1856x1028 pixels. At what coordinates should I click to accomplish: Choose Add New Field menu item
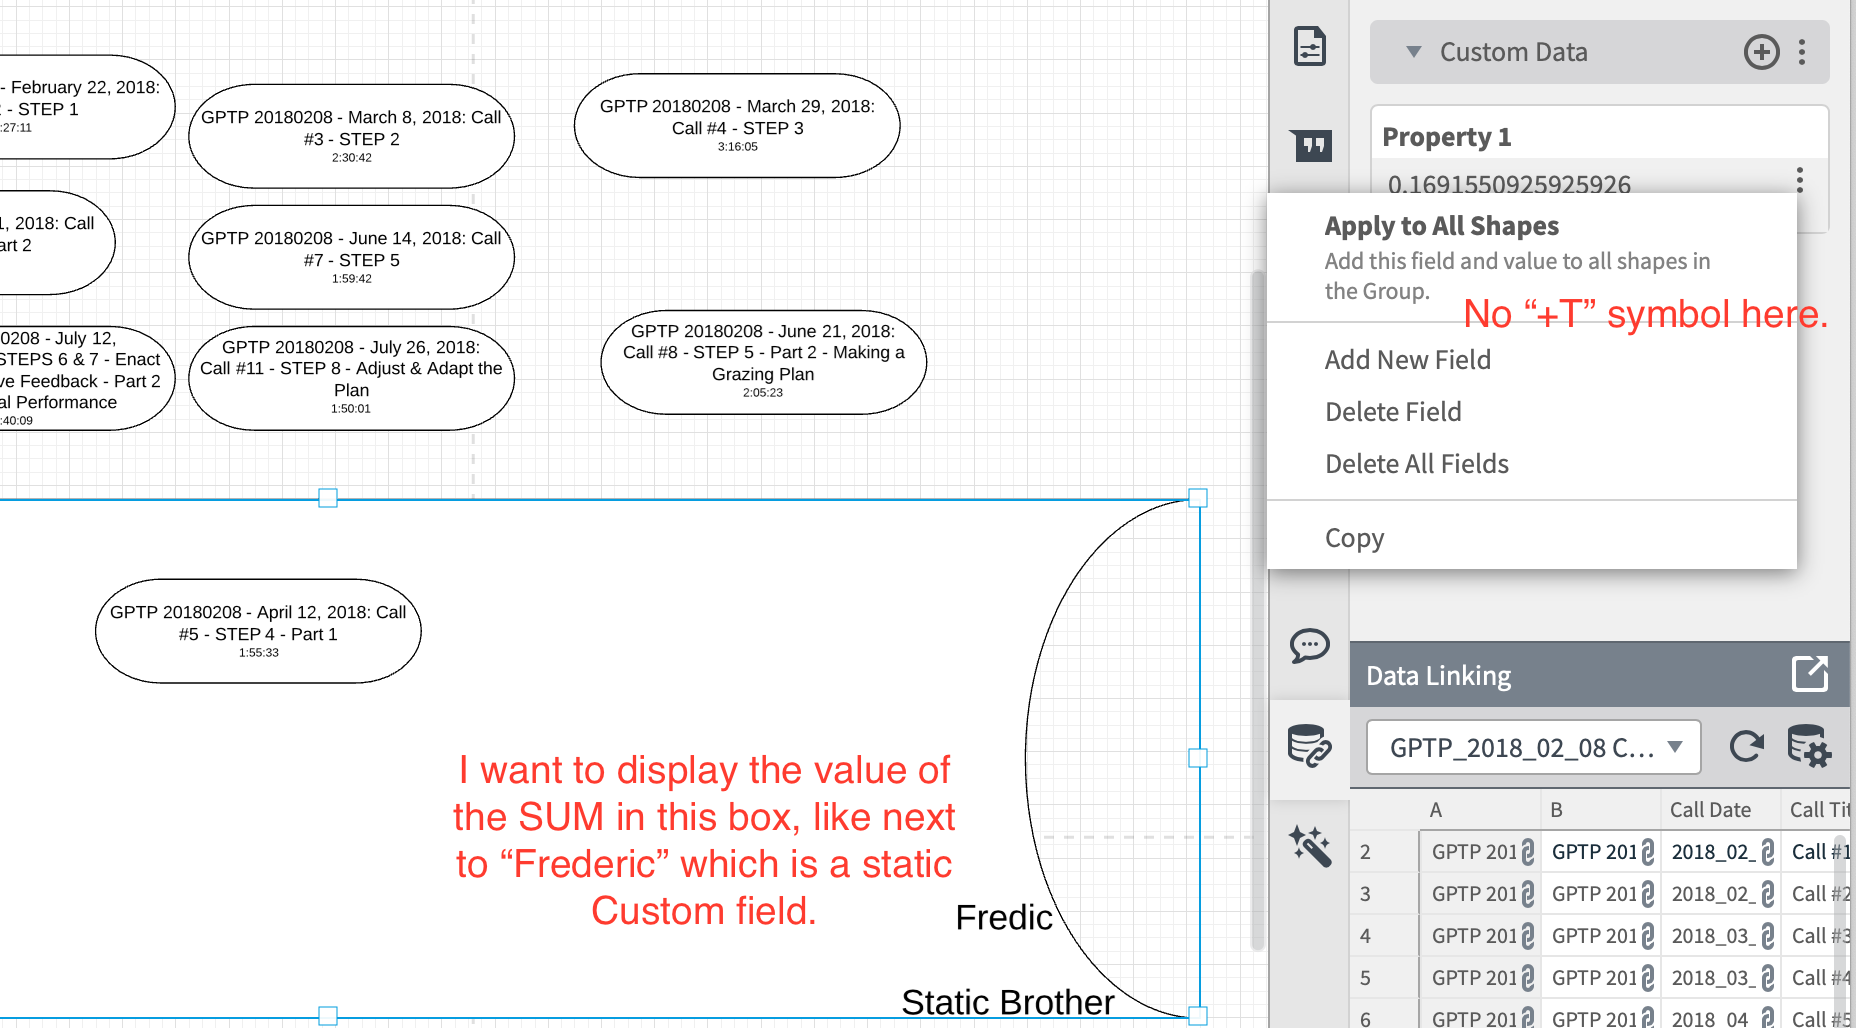(1407, 360)
